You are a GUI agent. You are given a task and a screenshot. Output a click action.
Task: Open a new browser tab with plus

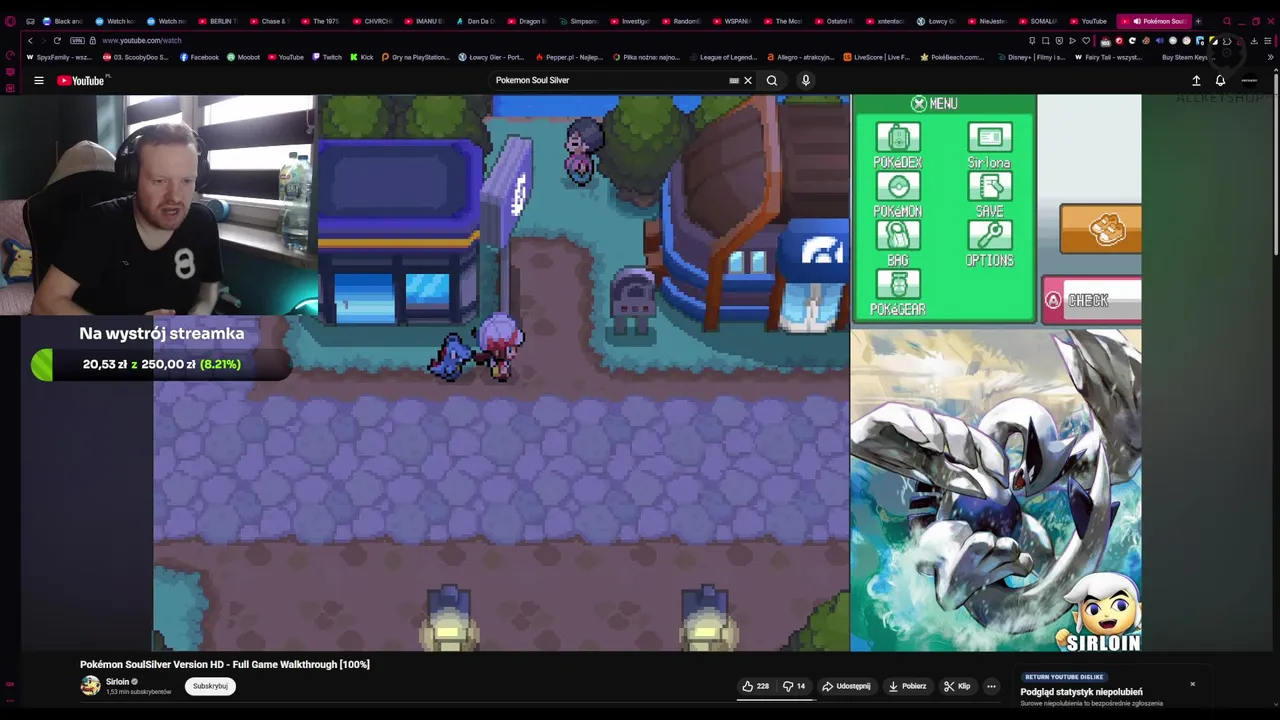(x=1198, y=21)
